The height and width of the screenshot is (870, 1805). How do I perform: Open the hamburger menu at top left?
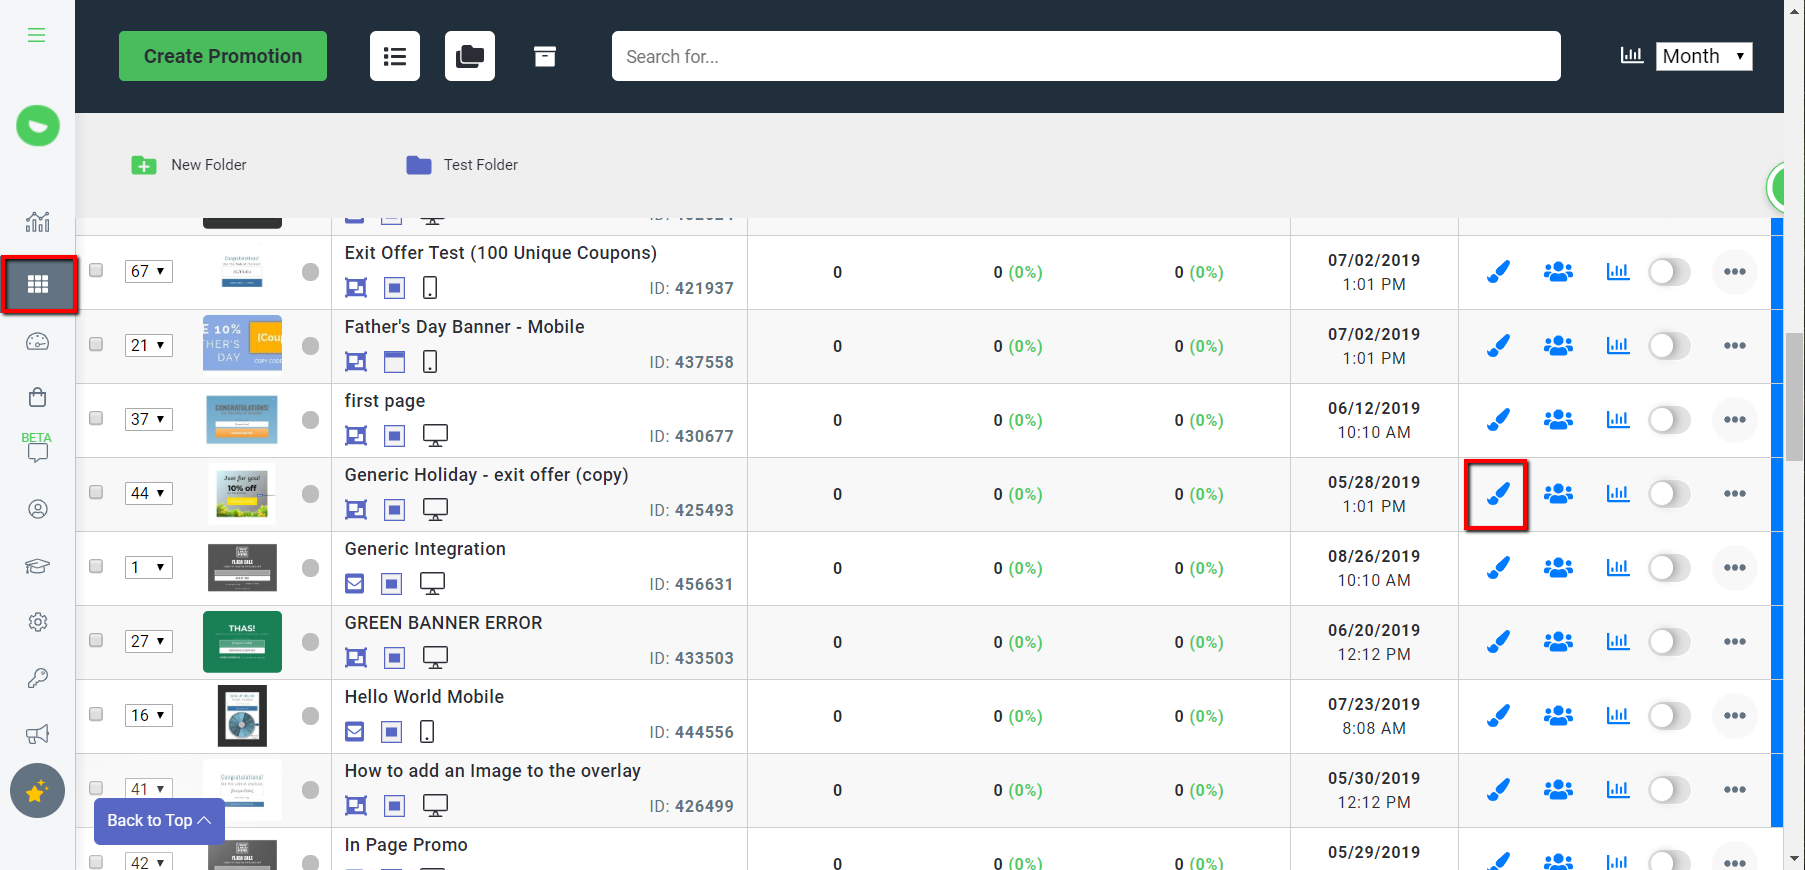pos(37,36)
